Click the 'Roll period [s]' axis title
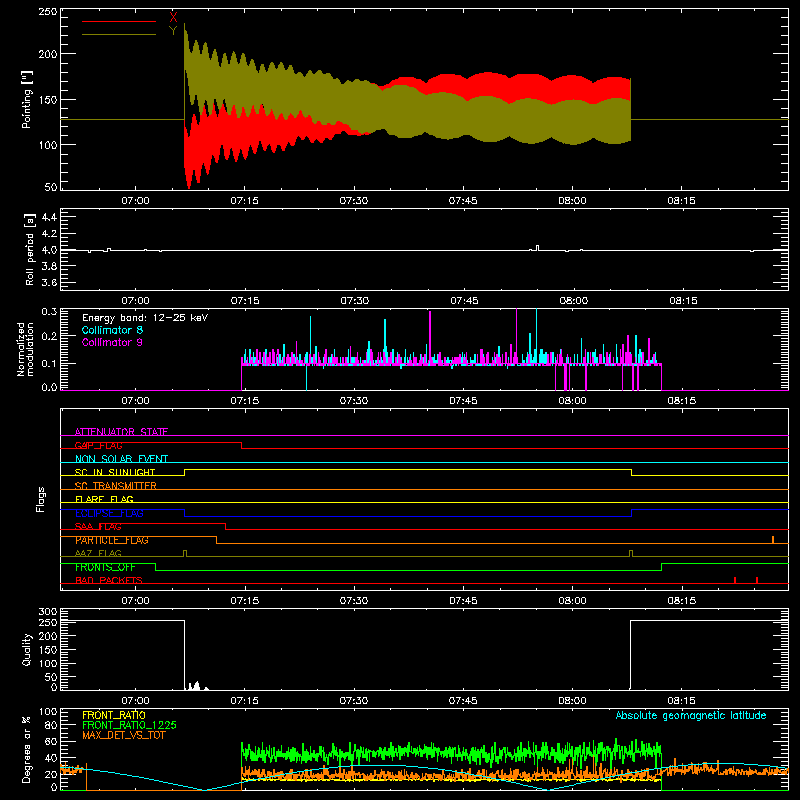Image resolution: width=800 pixels, height=800 pixels. 30,249
